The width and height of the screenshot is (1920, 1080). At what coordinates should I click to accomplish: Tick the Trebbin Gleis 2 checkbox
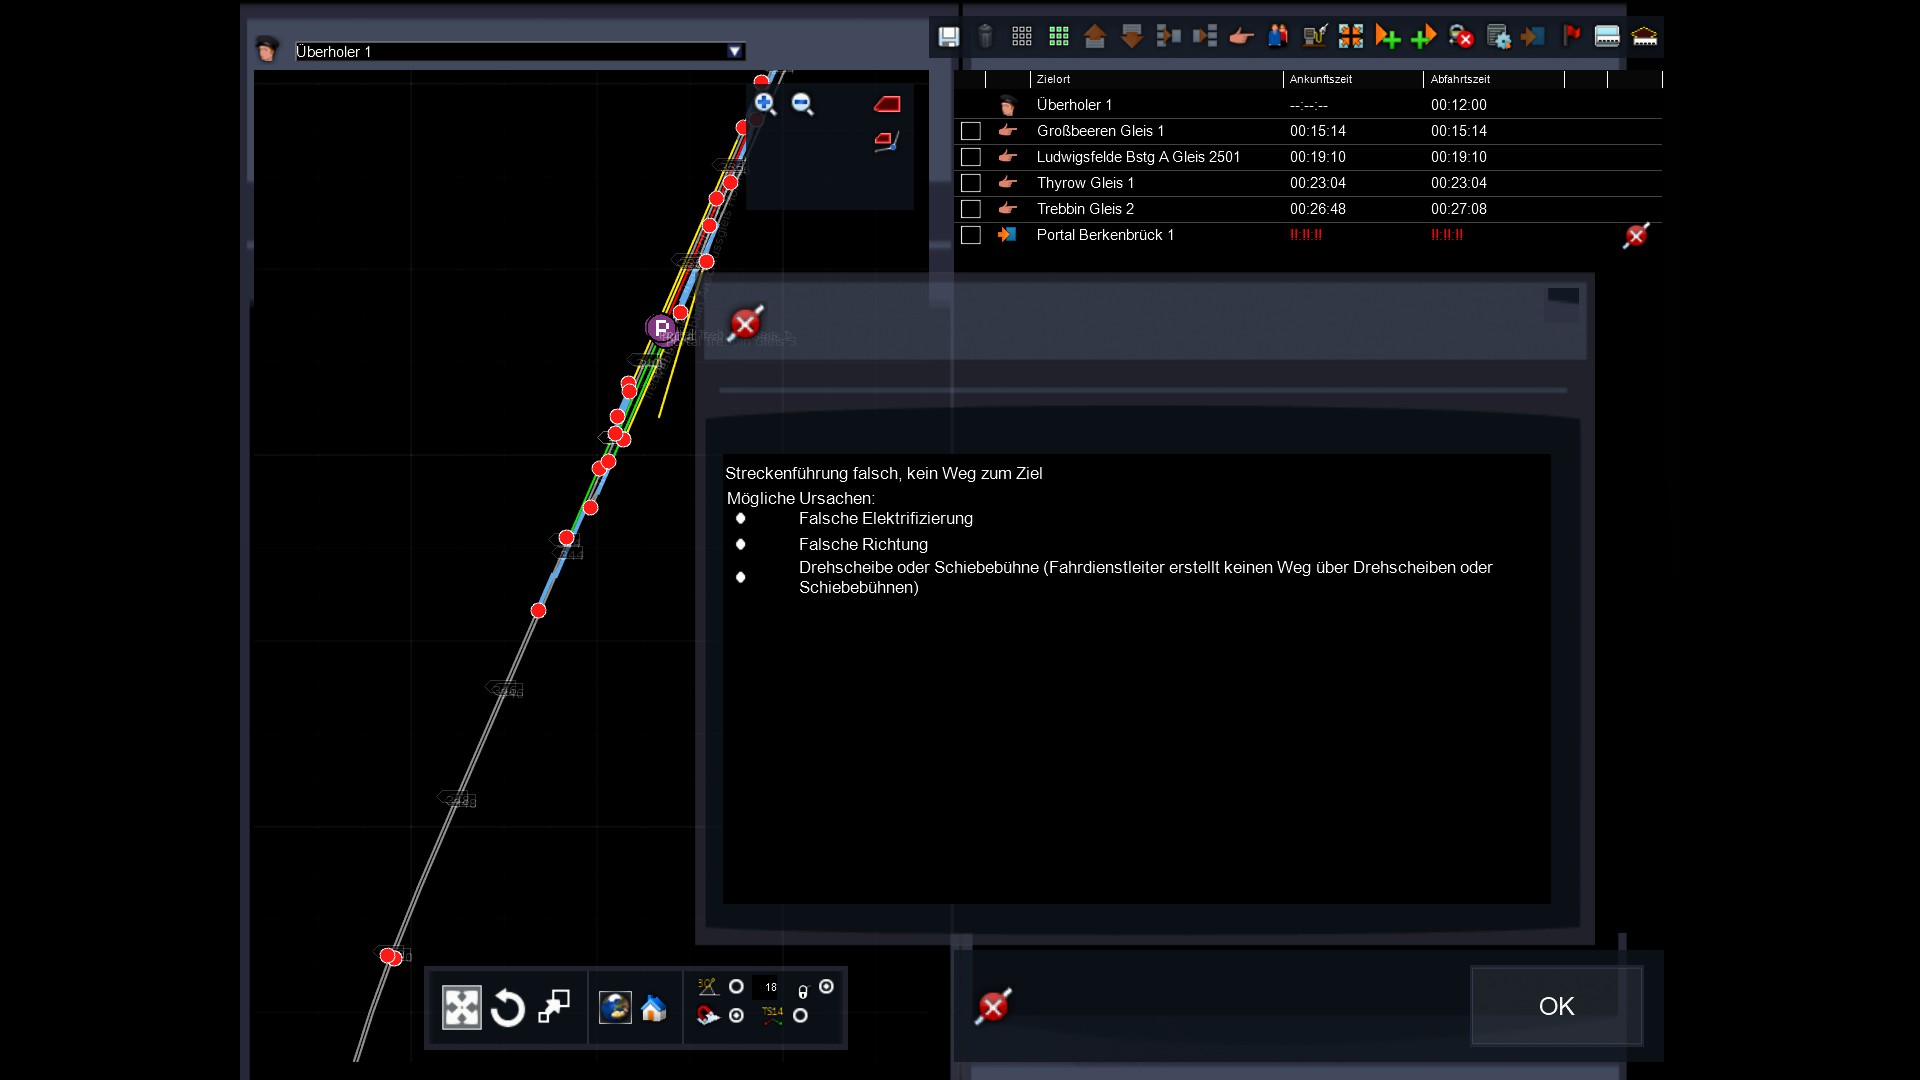pos(970,209)
